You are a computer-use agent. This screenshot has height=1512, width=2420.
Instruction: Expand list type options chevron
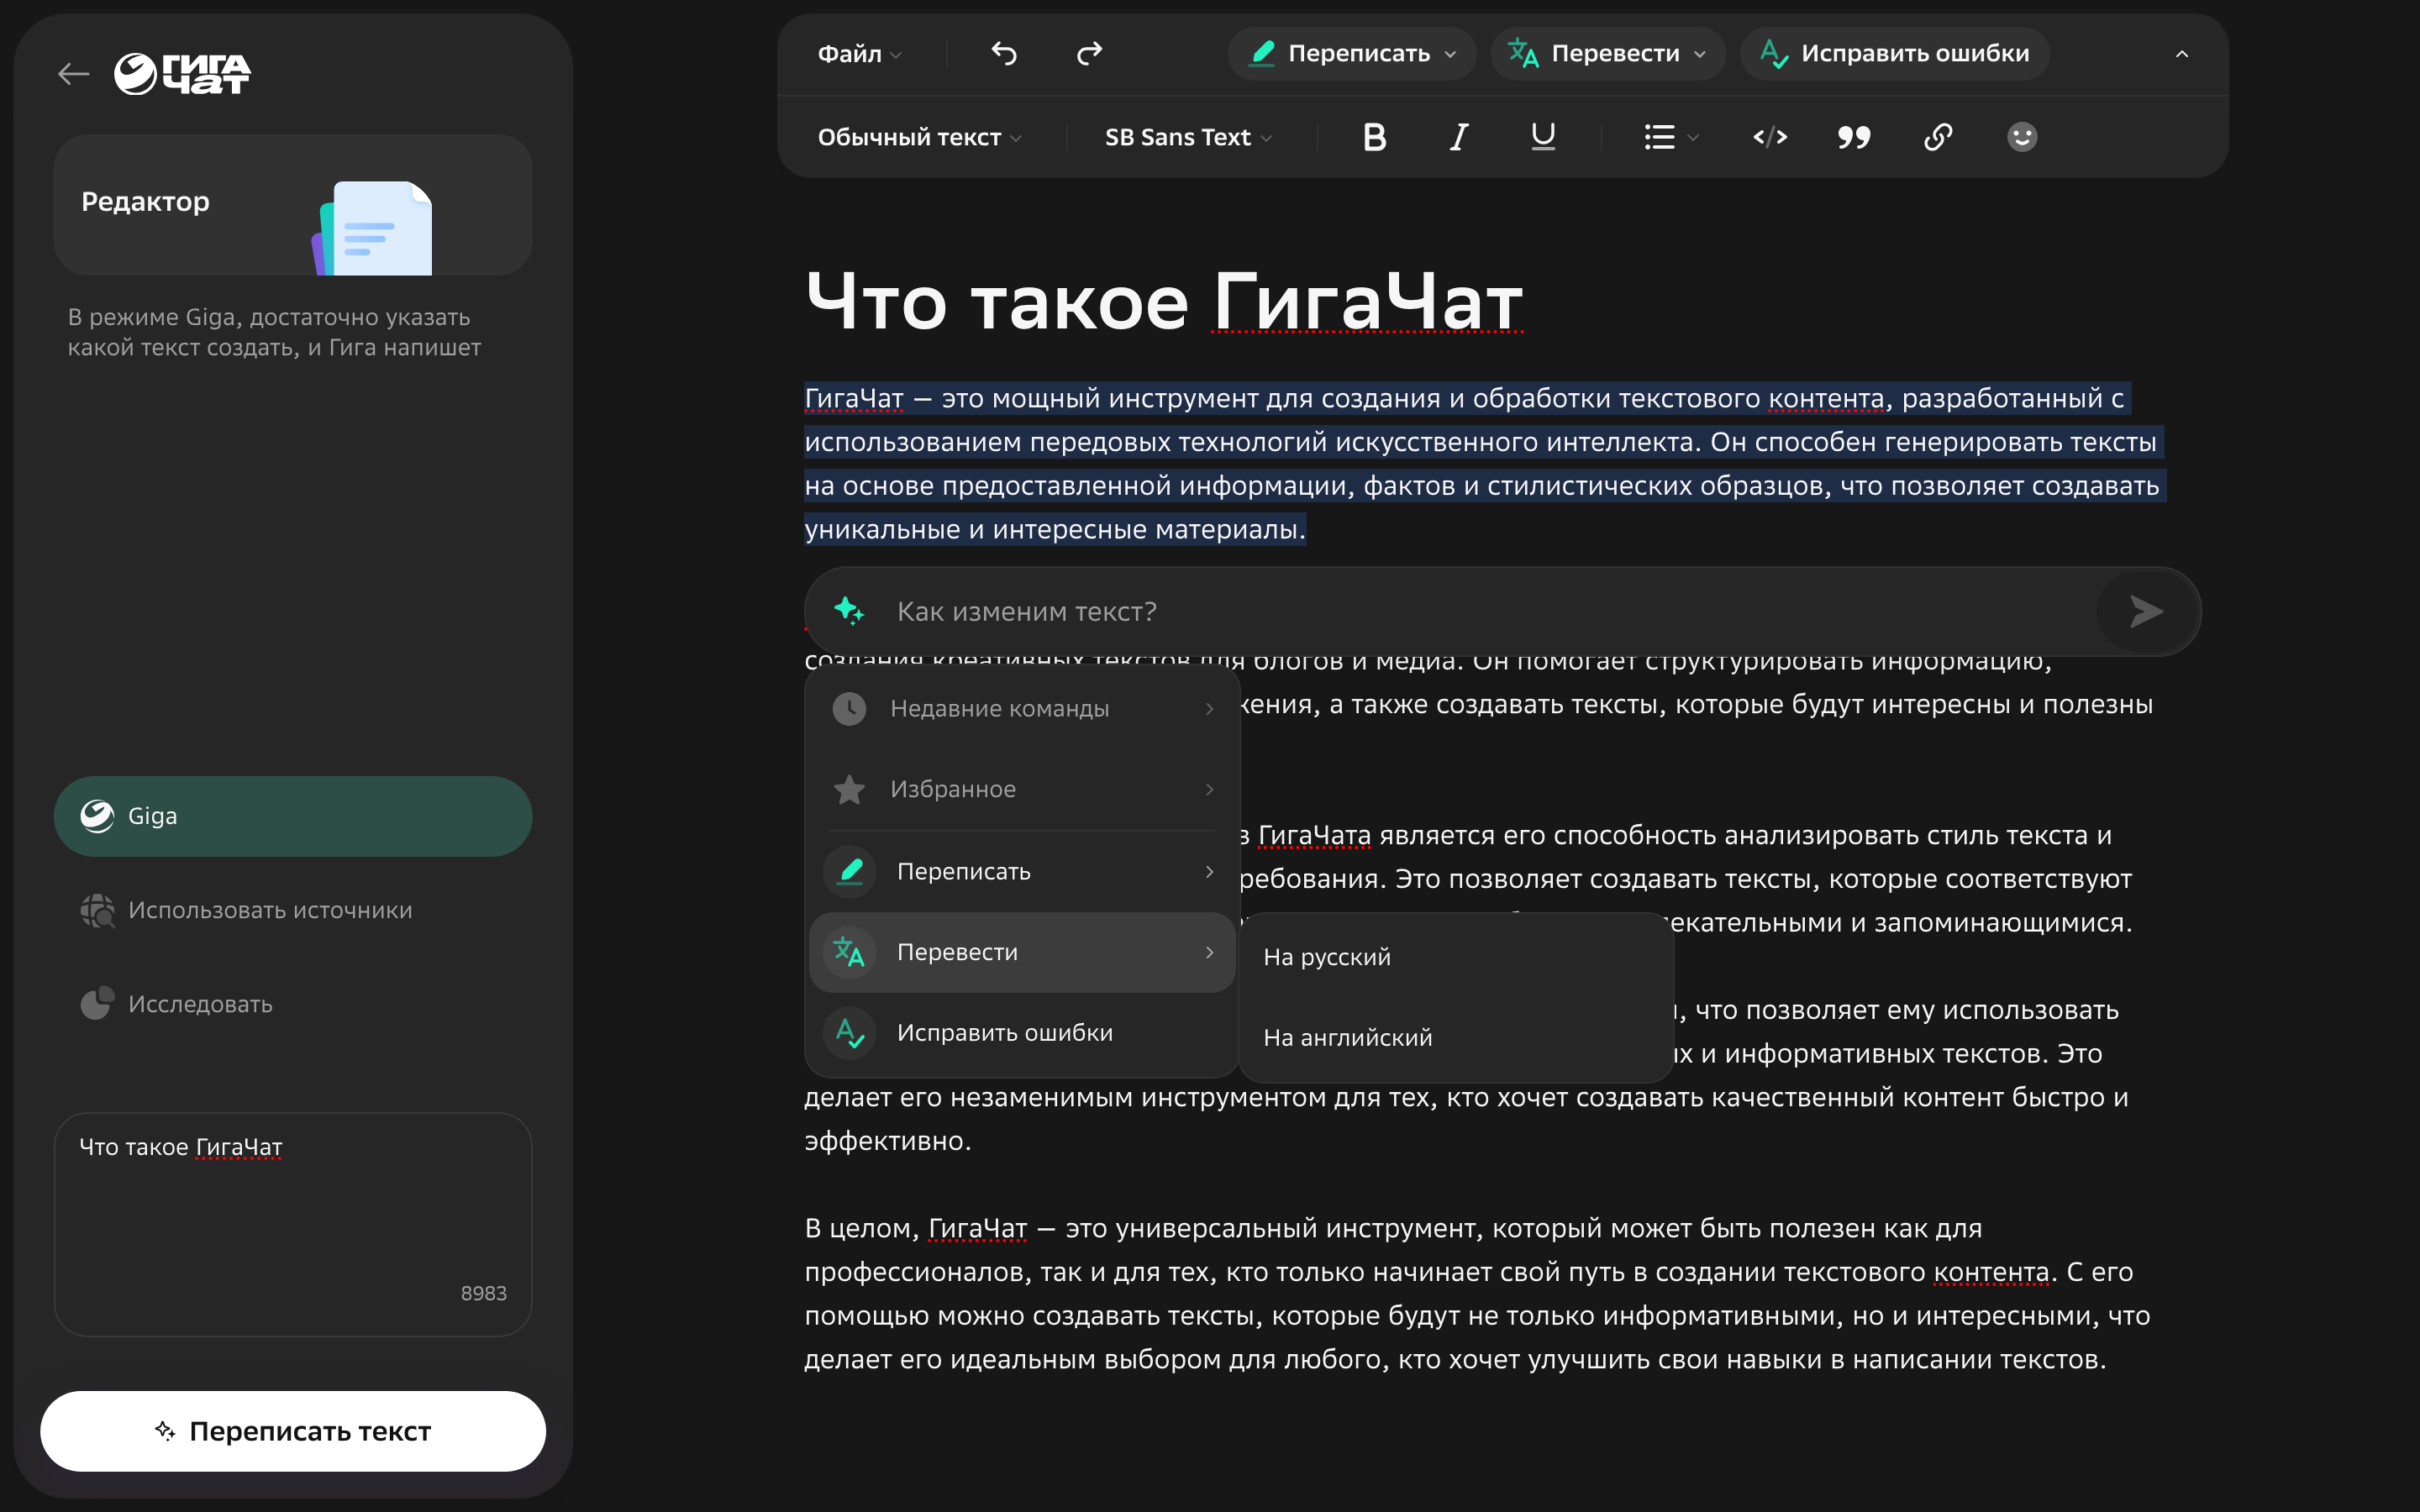pyautogui.click(x=1693, y=138)
